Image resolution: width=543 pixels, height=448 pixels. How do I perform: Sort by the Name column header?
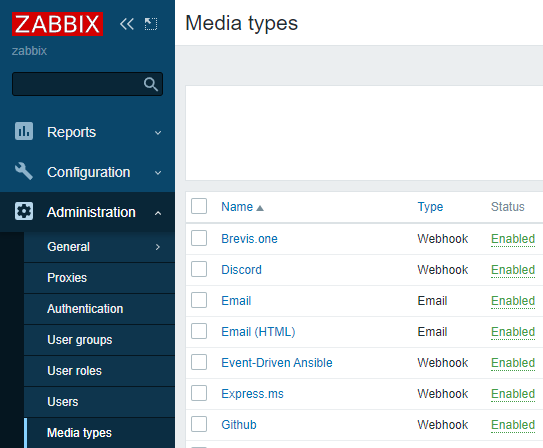click(x=237, y=207)
